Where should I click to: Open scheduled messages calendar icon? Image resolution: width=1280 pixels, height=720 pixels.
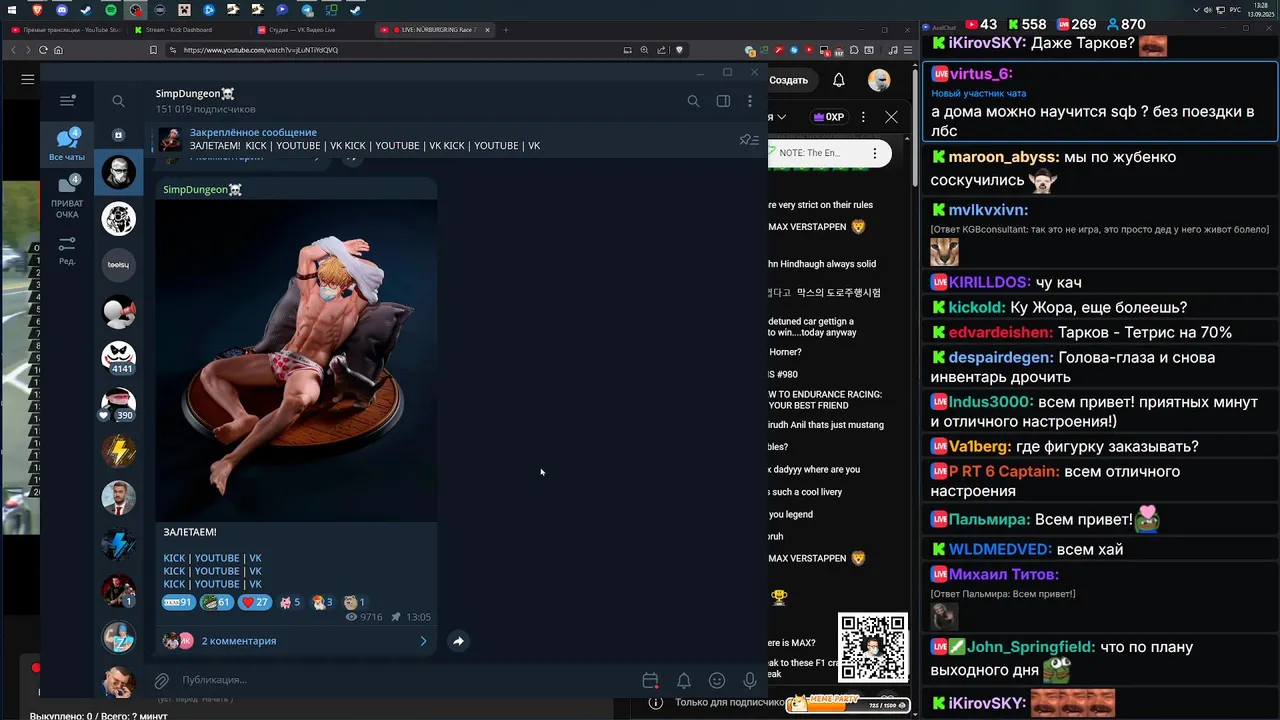point(650,681)
